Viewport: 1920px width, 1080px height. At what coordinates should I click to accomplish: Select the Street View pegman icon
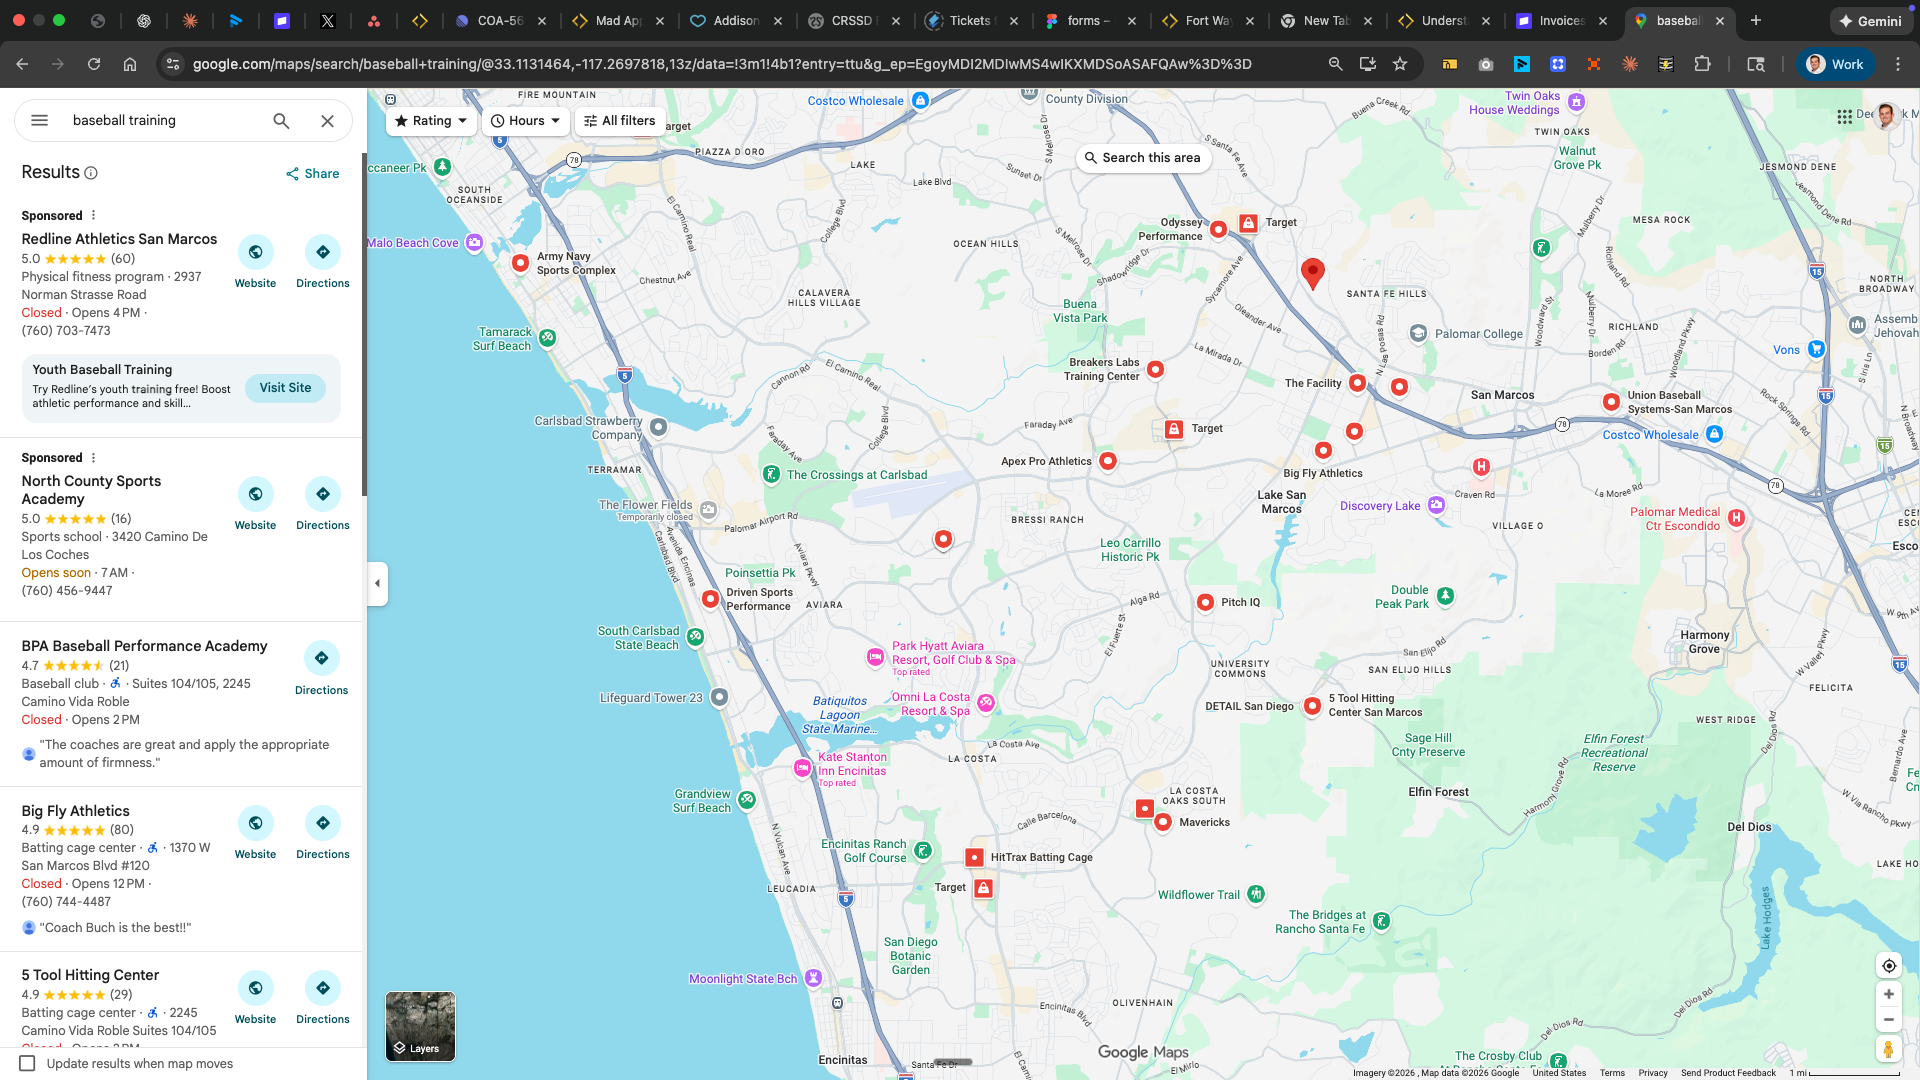click(1888, 1049)
